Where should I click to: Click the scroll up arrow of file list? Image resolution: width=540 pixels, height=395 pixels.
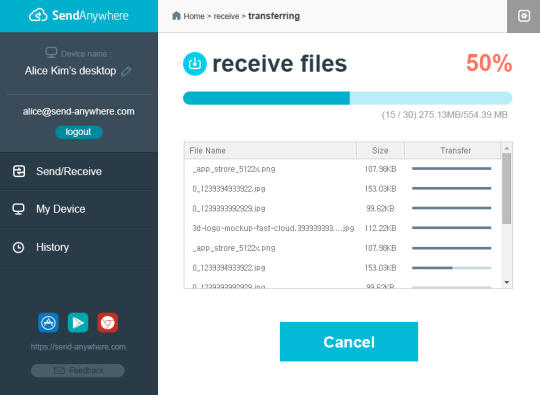tap(507, 148)
